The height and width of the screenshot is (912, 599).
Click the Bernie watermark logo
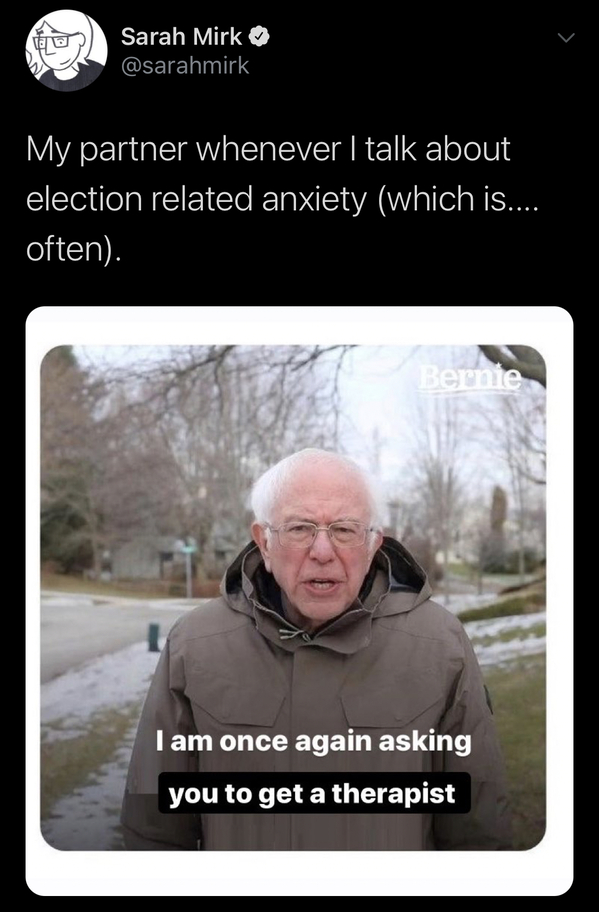point(470,379)
